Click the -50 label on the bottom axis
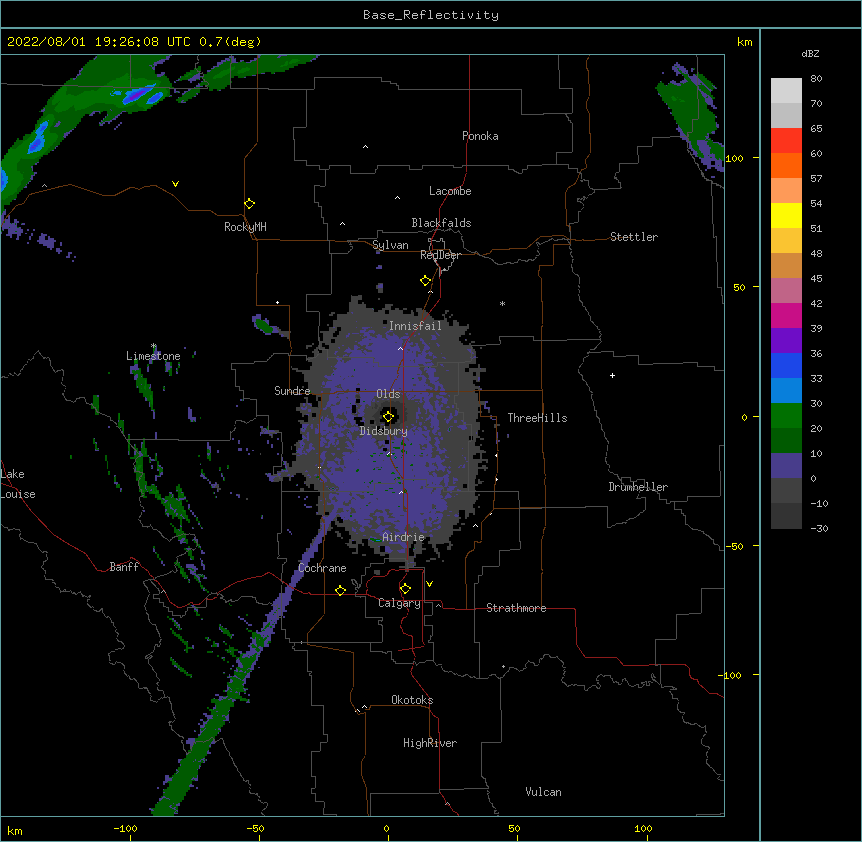862x842 pixels. [x=255, y=828]
